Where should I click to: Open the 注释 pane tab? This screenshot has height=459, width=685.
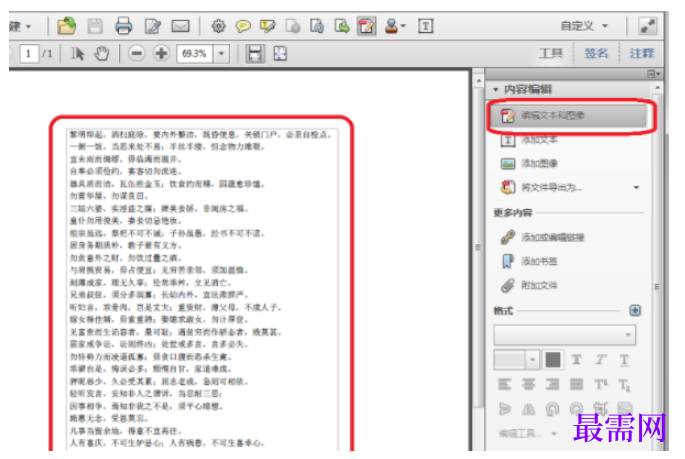tap(642, 53)
